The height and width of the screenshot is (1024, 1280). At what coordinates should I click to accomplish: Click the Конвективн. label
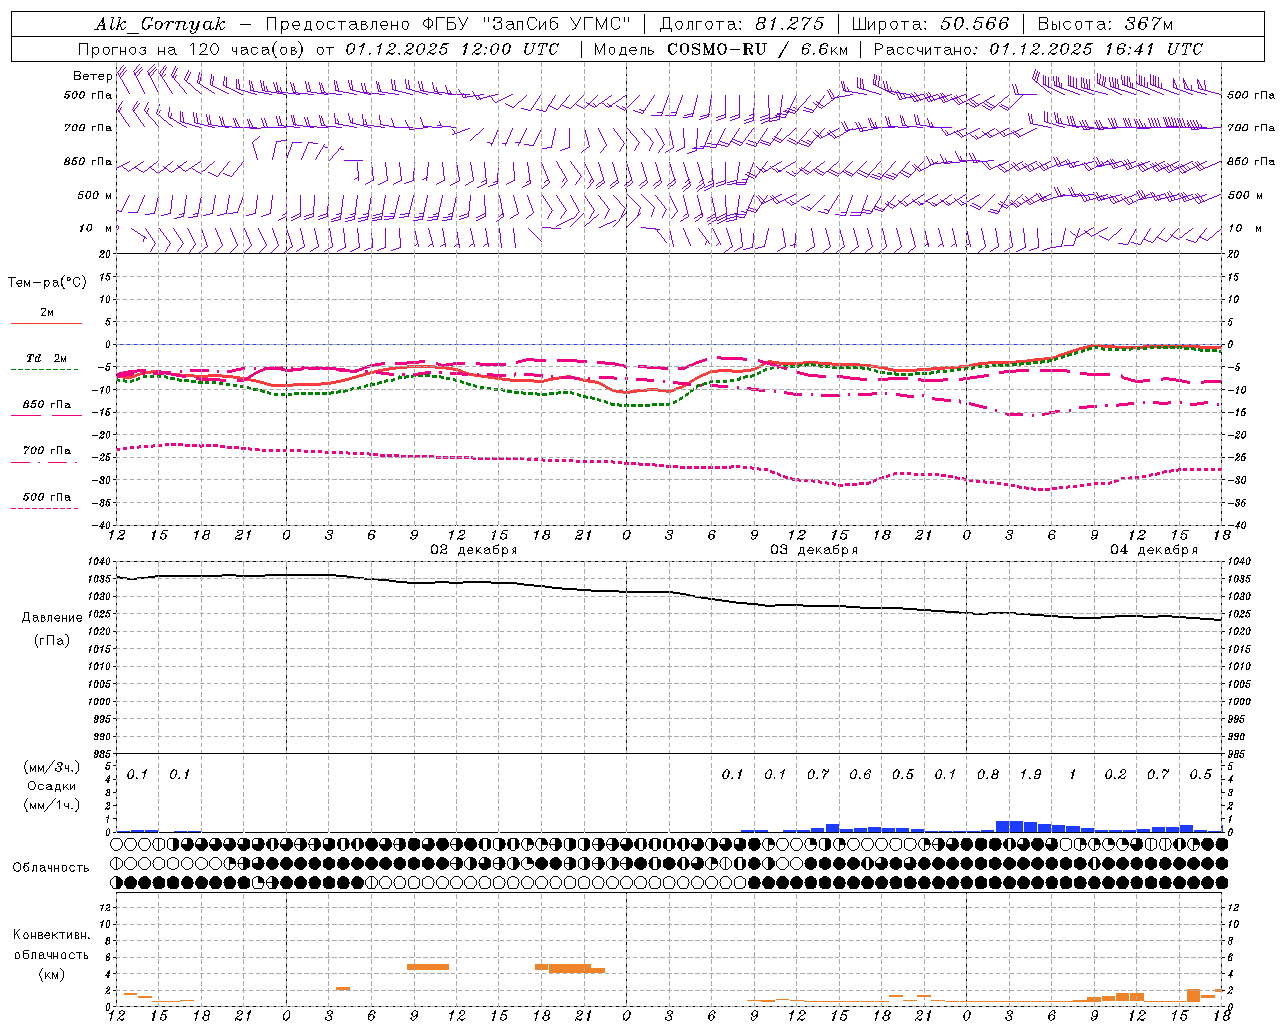(x=51, y=935)
